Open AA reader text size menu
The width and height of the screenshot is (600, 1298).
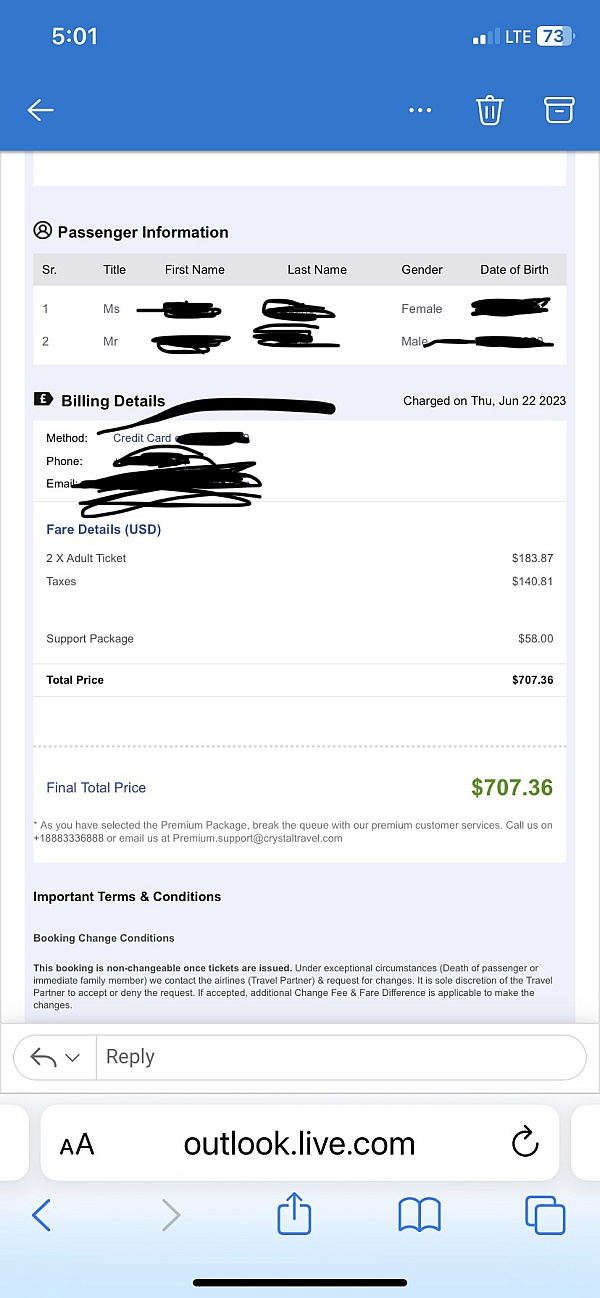[77, 1144]
